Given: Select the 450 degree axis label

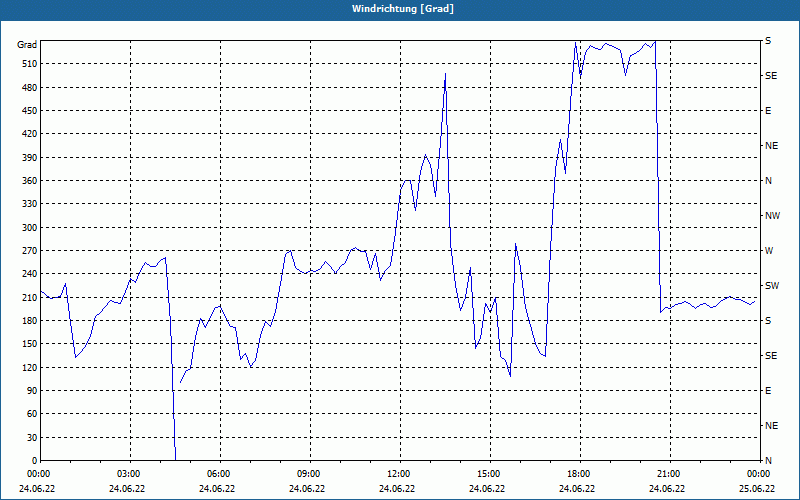Looking at the screenshot, I should [x=30, y=111].
